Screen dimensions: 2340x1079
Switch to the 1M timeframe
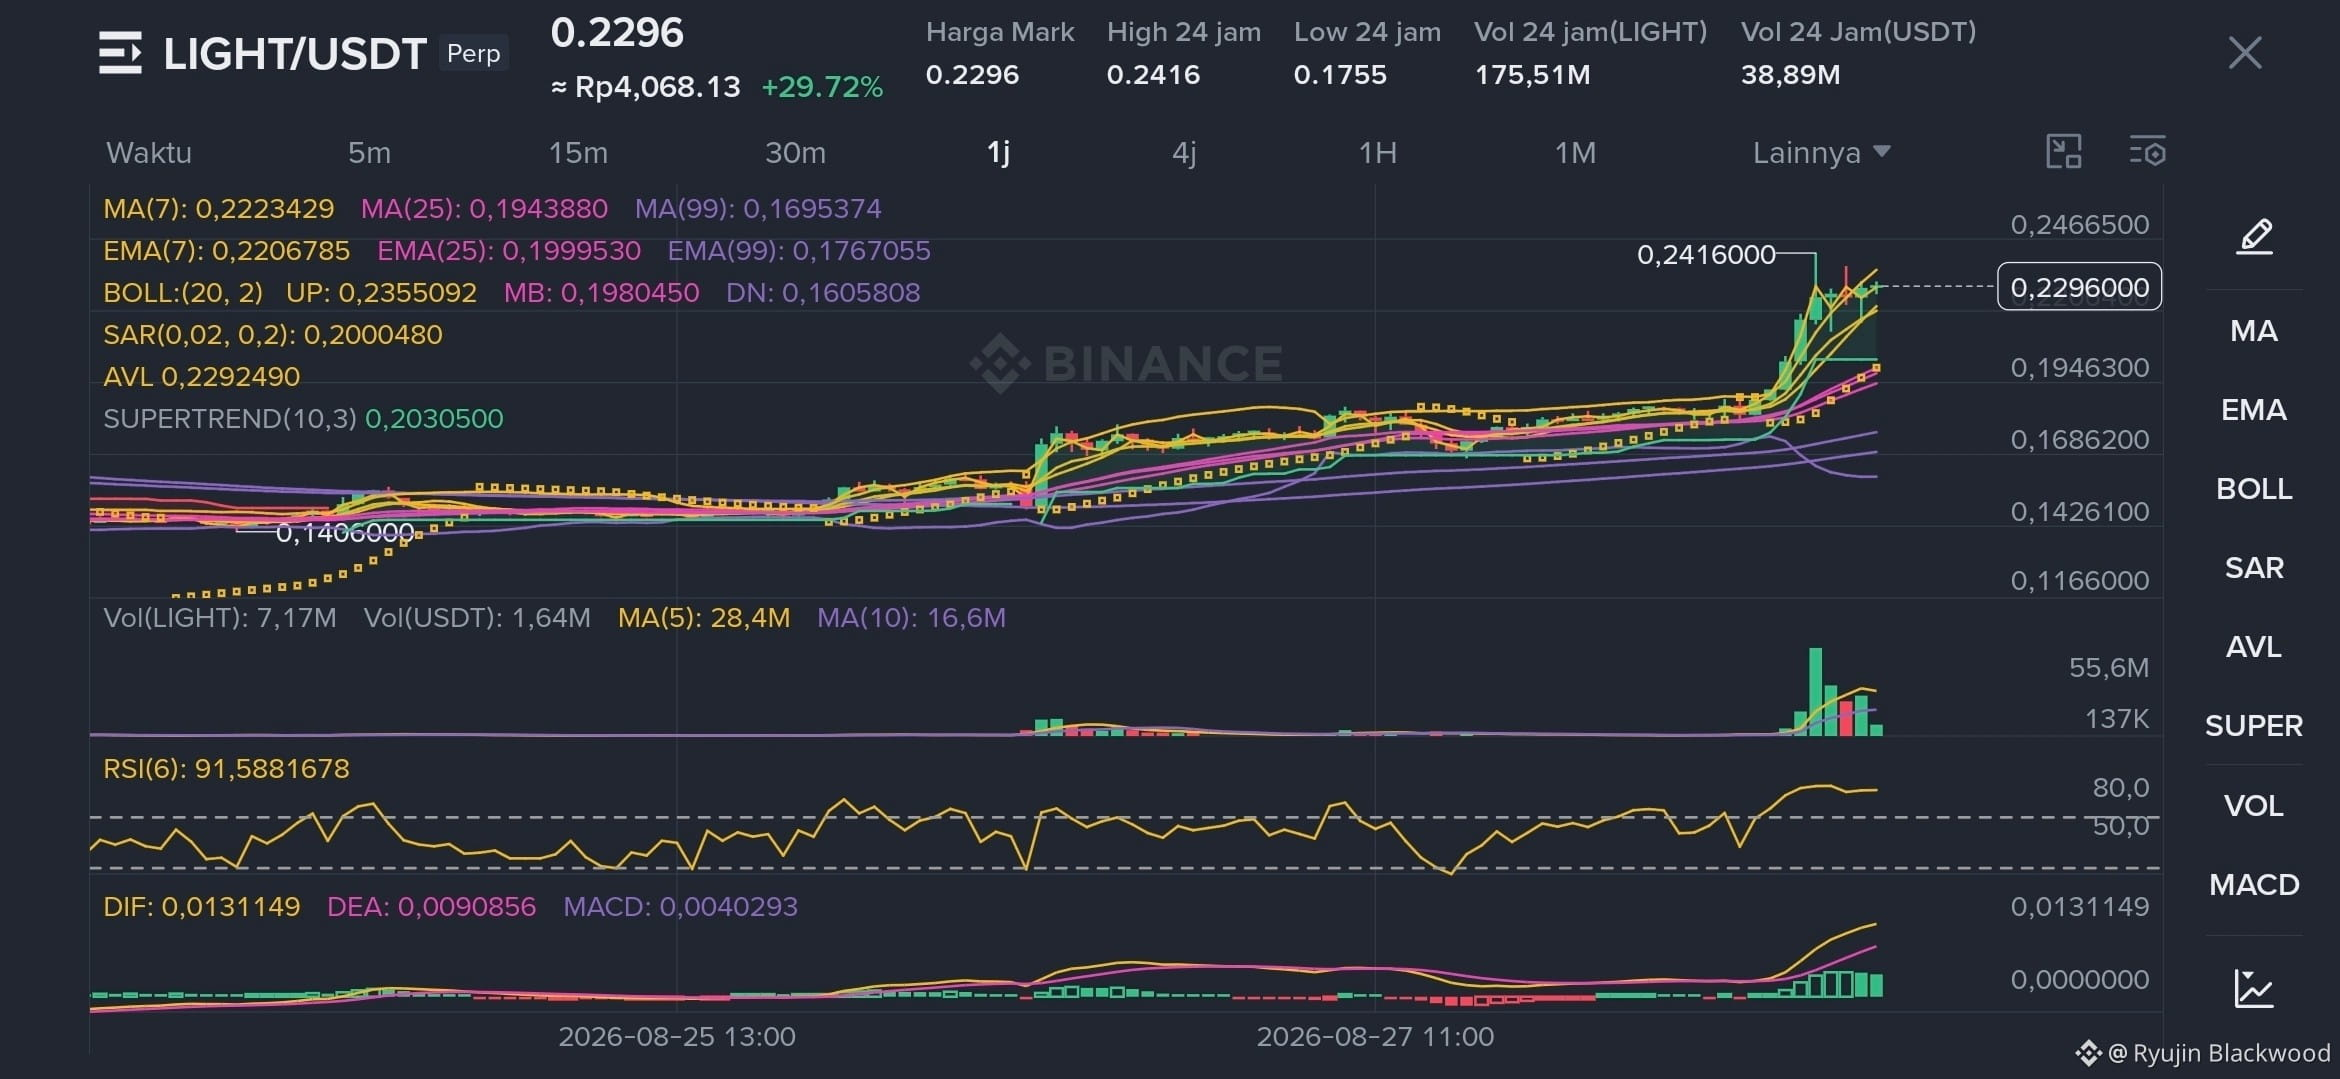click(1575, 153)
